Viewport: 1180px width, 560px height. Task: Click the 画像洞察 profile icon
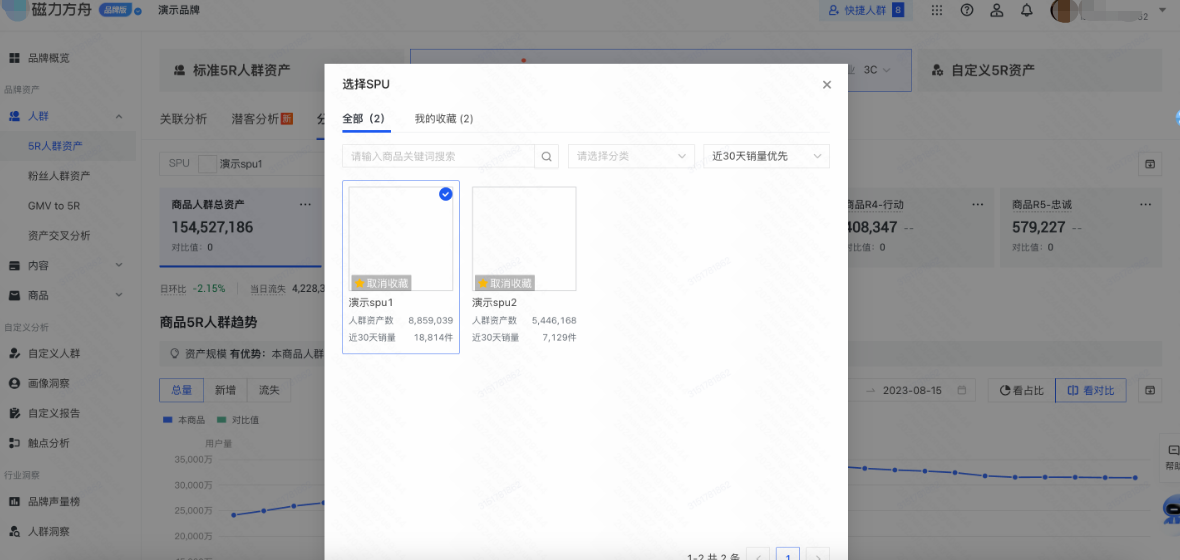[14, 383]
